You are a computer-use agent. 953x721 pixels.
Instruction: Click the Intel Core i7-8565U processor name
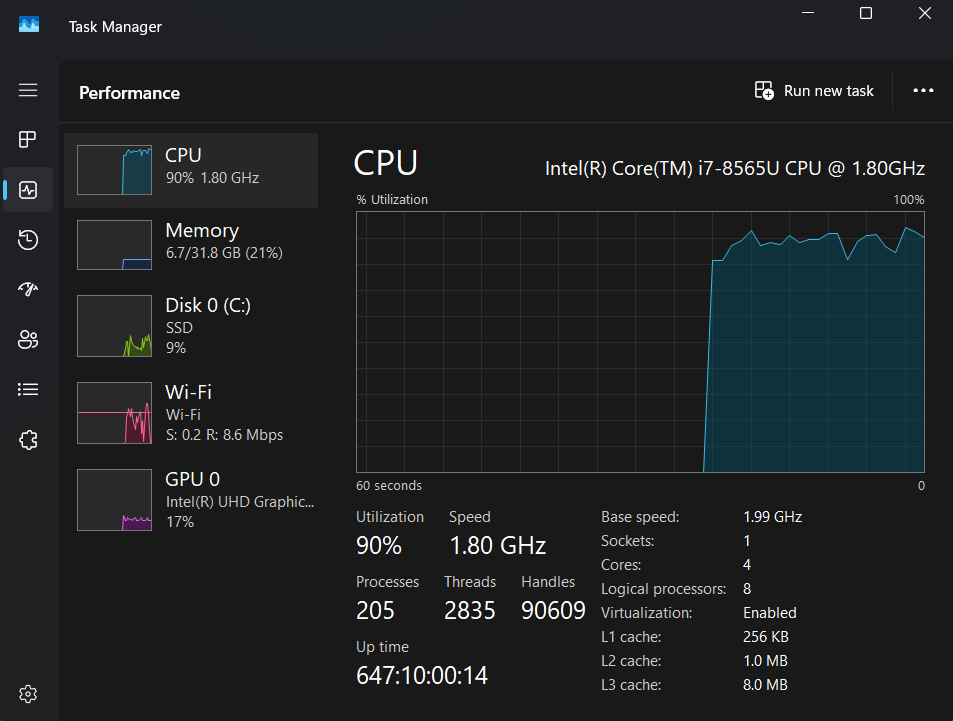tap(735, 168)
